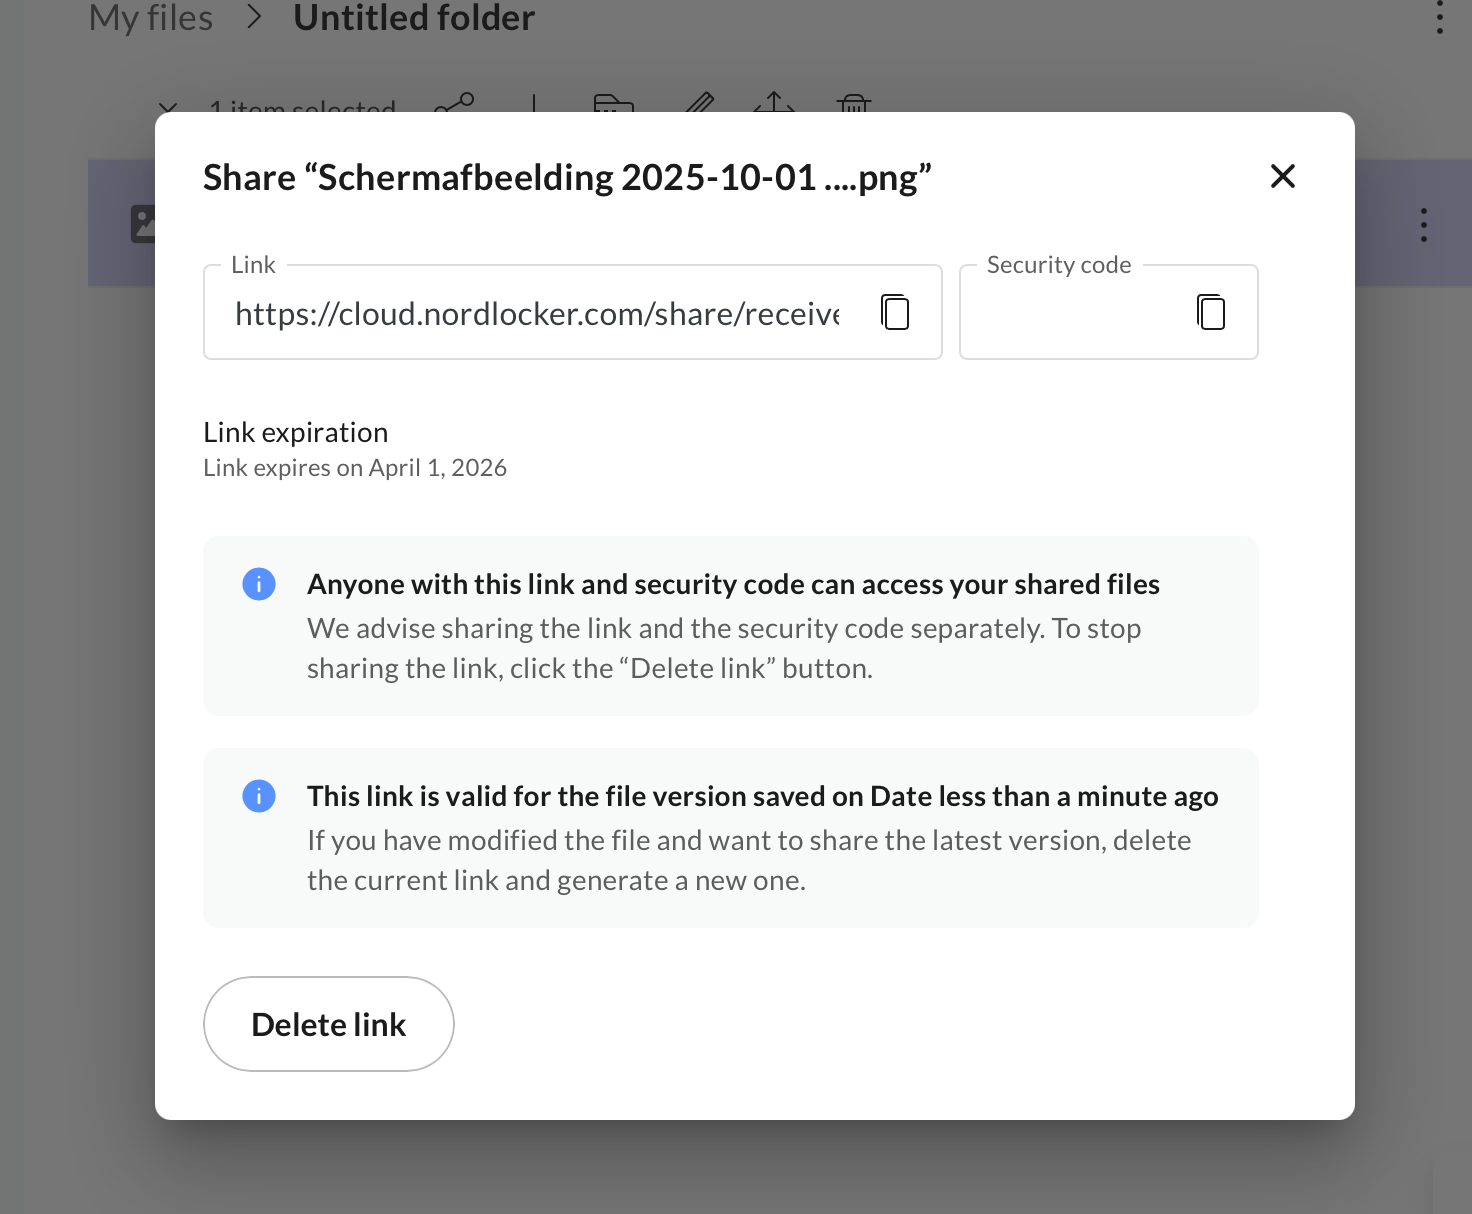Copy the security code using its copy icon
The width and height of the screenshot is (1472, 1214).
click(1210, 312)
